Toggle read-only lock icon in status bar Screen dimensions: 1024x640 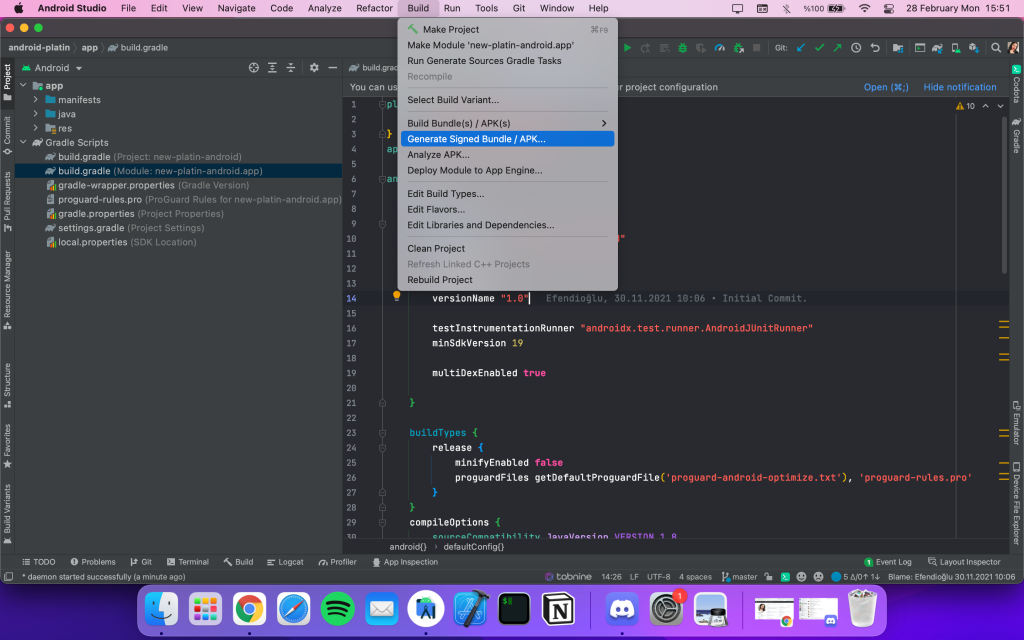(x=768, y=577)
